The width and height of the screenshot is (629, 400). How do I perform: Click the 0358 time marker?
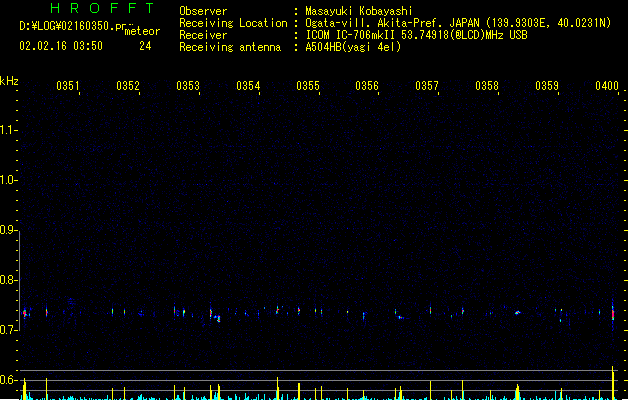[x=487, y=86]
